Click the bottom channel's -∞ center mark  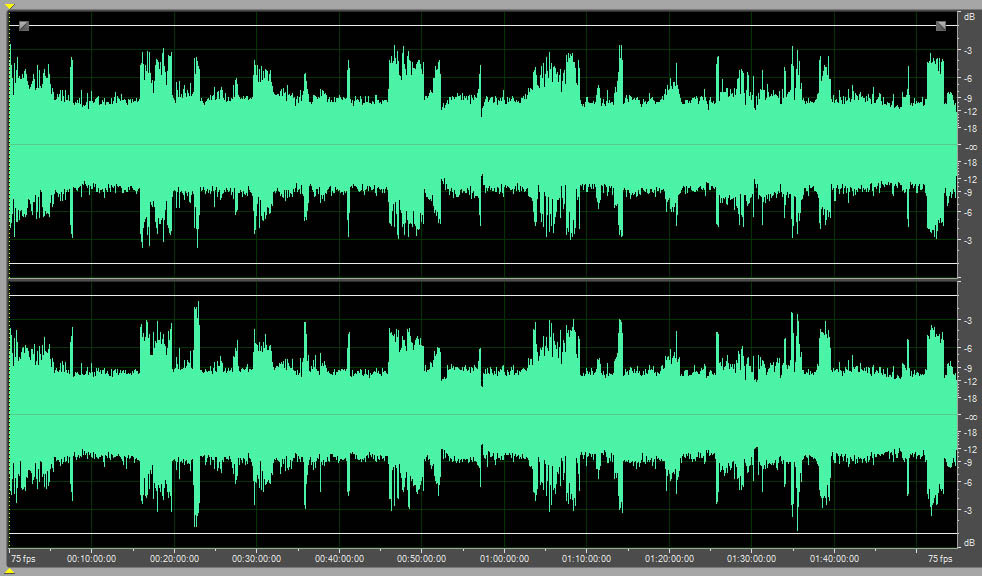(969, 416)
